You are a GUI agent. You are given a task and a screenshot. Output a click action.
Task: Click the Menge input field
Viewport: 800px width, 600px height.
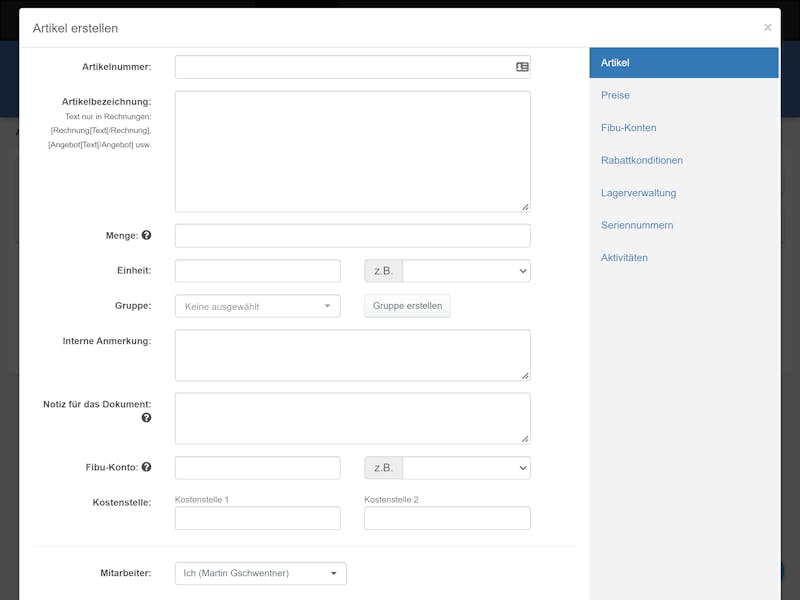click(353, 236)
